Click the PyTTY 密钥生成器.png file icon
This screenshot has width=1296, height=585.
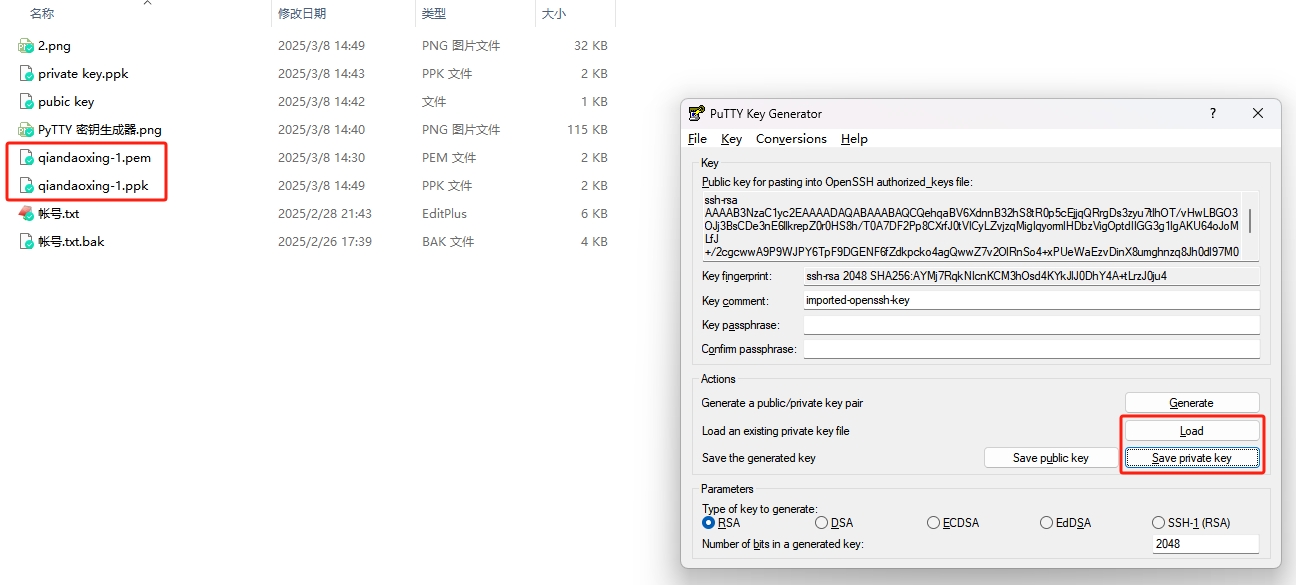tap(26, 130)
